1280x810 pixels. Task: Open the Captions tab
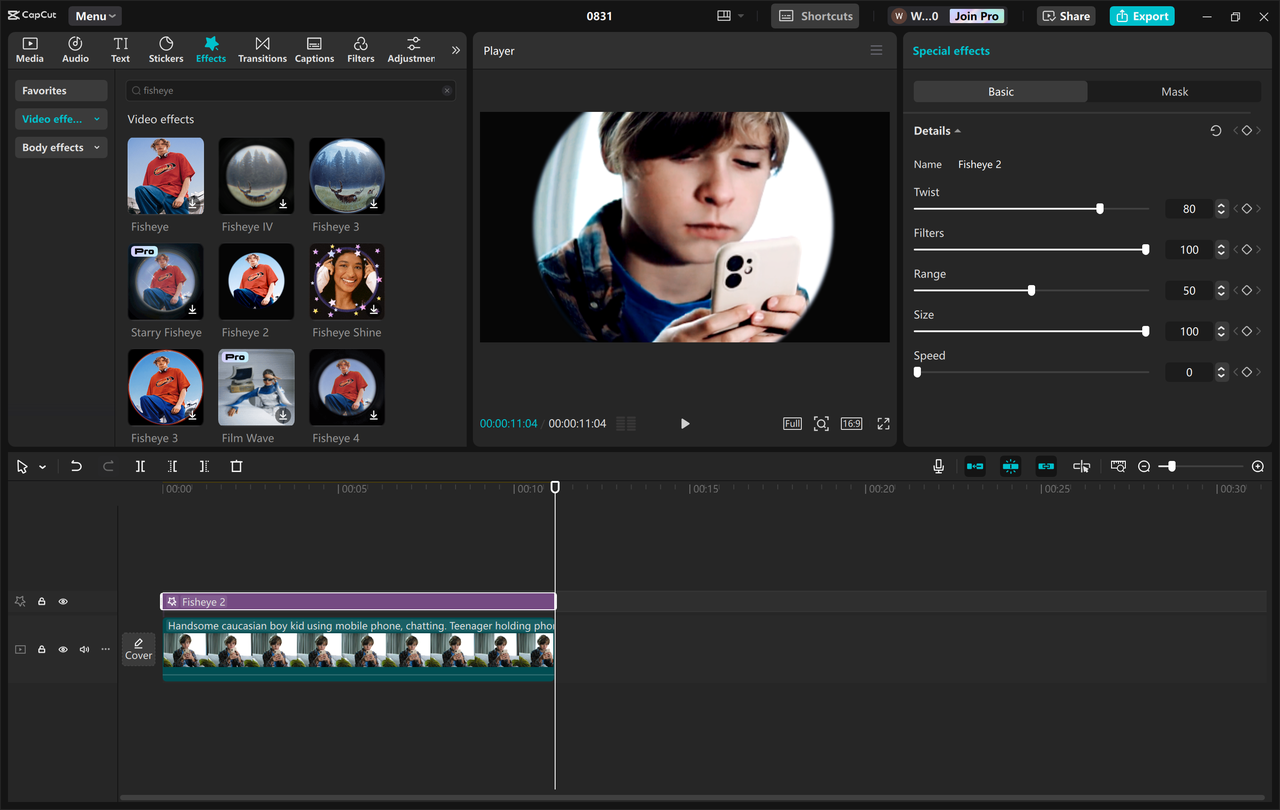[x=314, y=50]
